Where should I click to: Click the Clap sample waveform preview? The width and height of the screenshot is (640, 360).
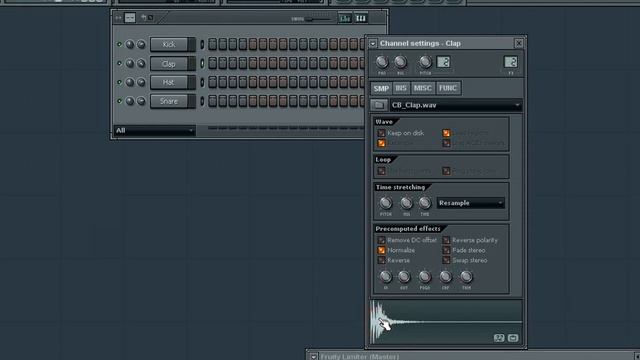pyautogui.click(x=446, y=322)
